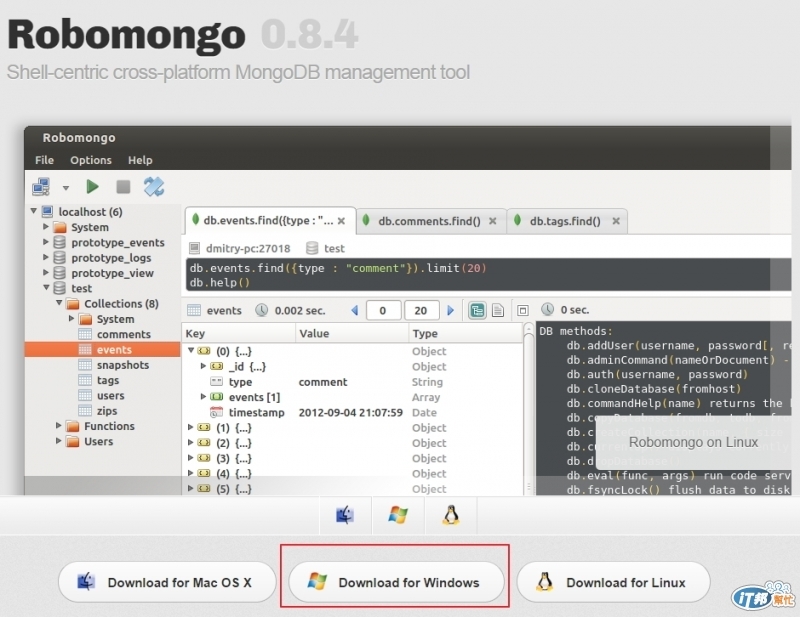Click the dmitry-pc:27018 connection label
The width and height of the screenshot is (800, 617).
[x=248, y=249]
